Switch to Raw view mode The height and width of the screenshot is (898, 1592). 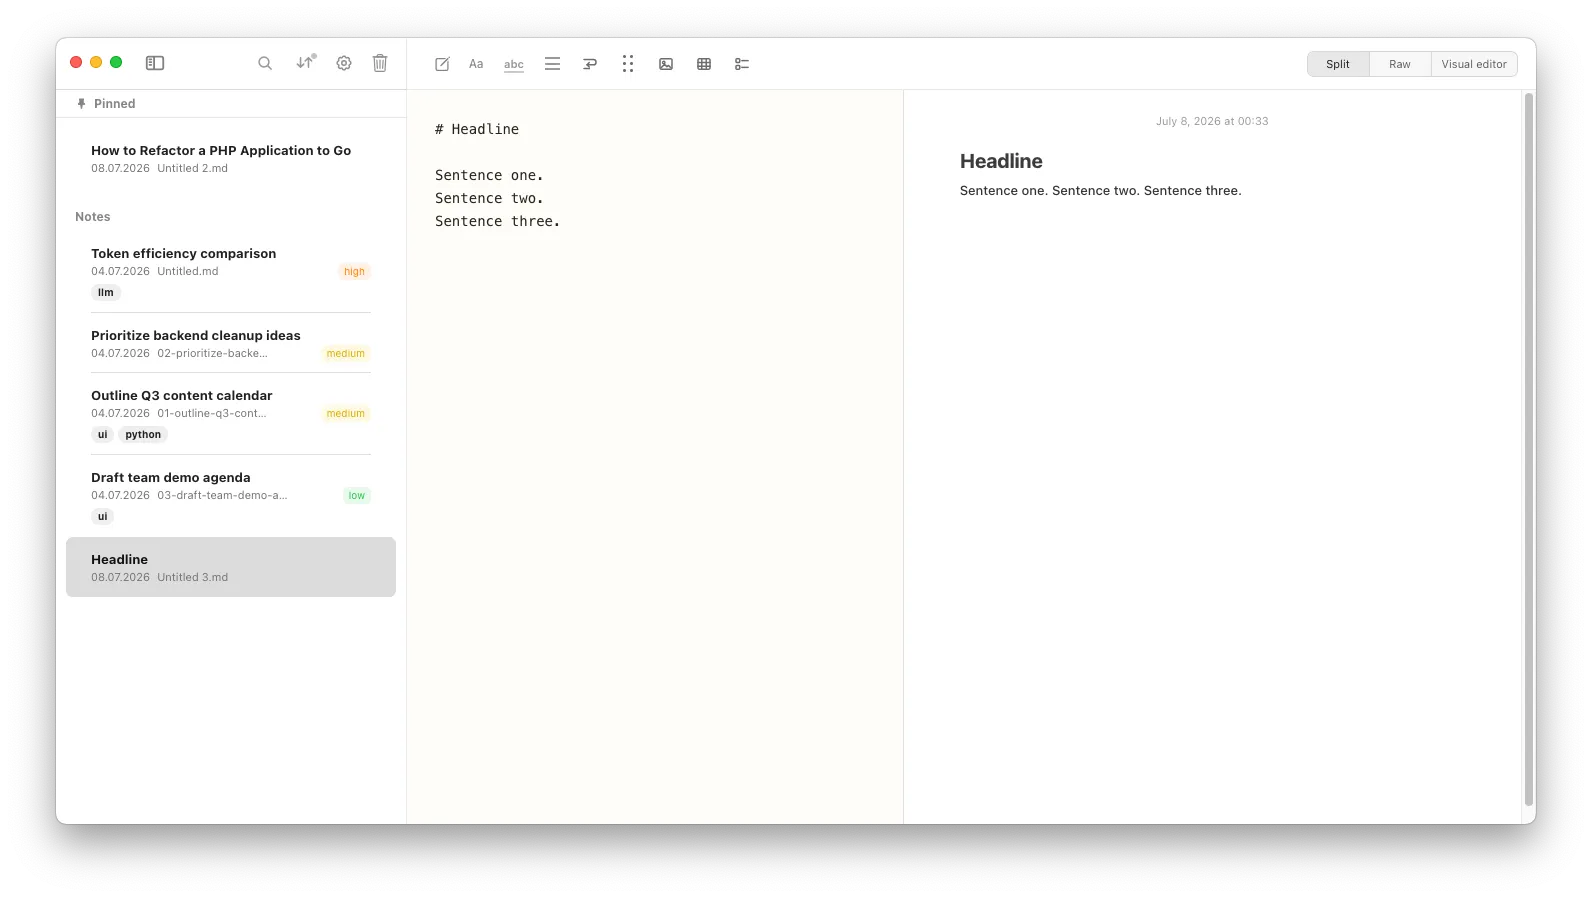point(1400,64)
